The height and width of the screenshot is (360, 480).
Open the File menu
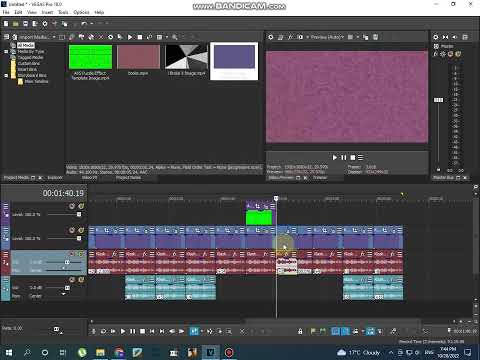(6, 12)
